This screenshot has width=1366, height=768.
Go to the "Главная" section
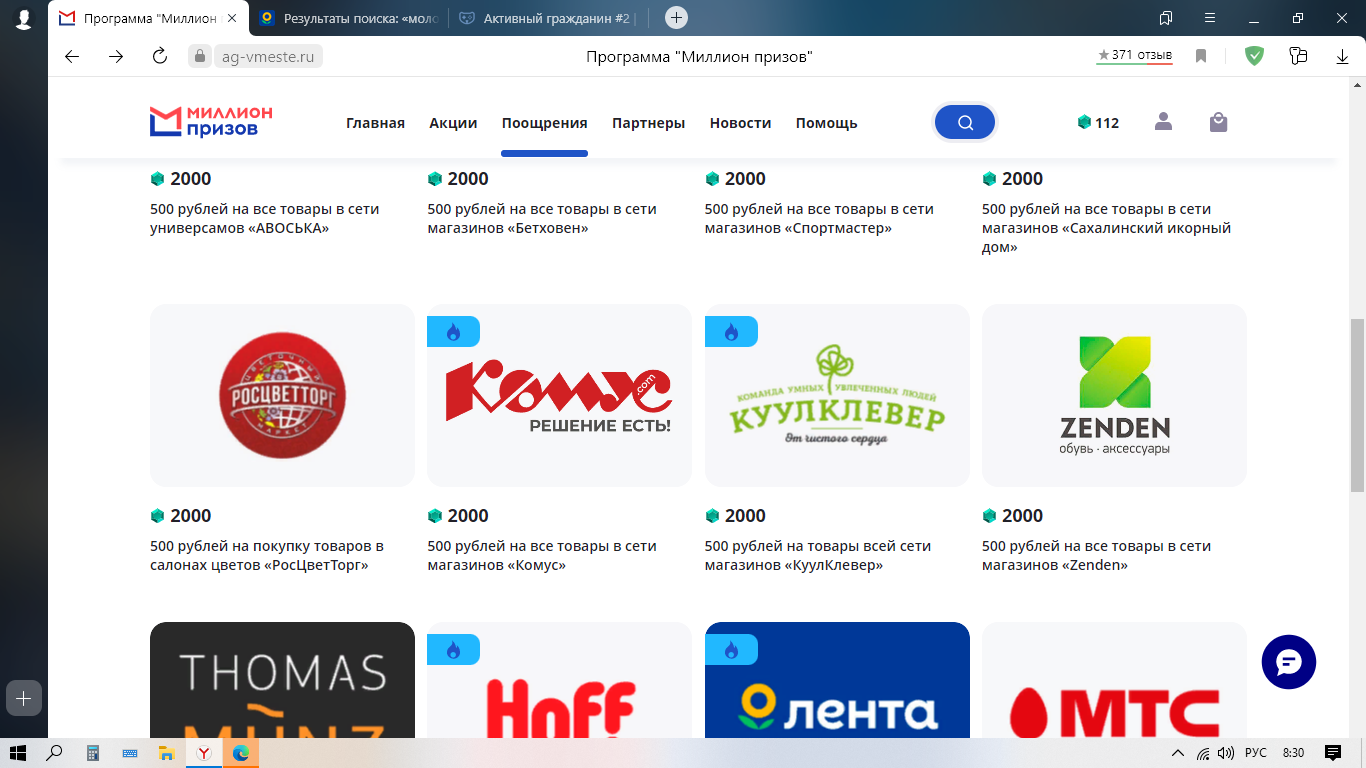[x=375, y=123]
